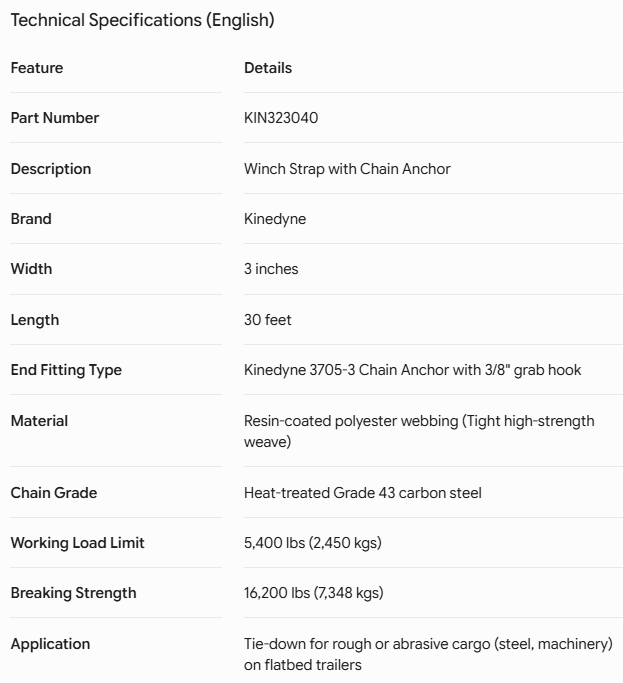Screen dimensions: 623x683
Task: Select the Kinedyne brand value
Action: pos(275,219)
